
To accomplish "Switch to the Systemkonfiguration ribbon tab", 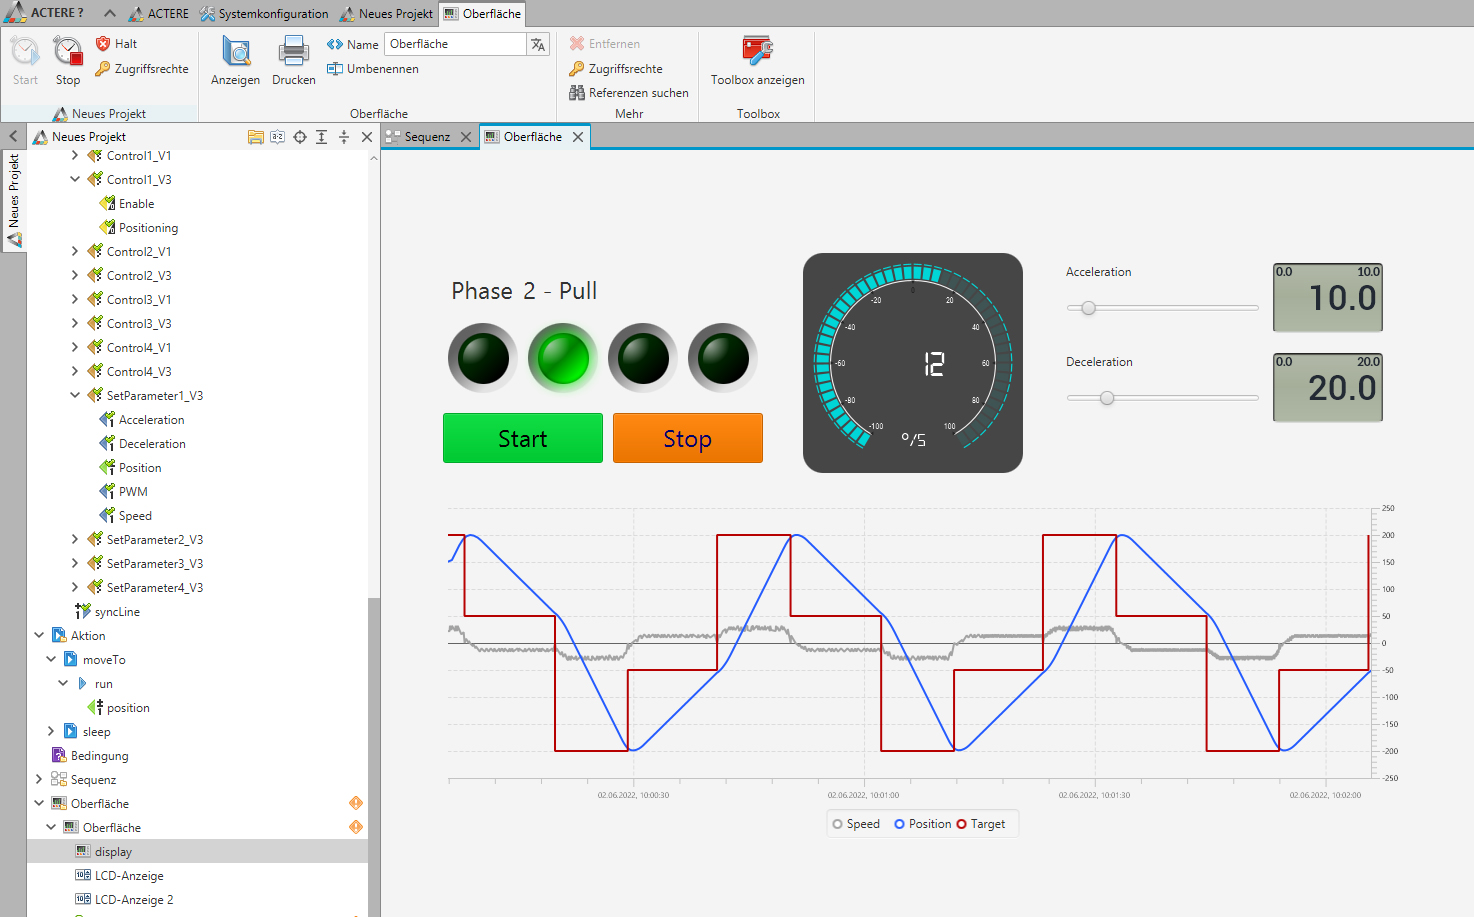I will point(264,14).
